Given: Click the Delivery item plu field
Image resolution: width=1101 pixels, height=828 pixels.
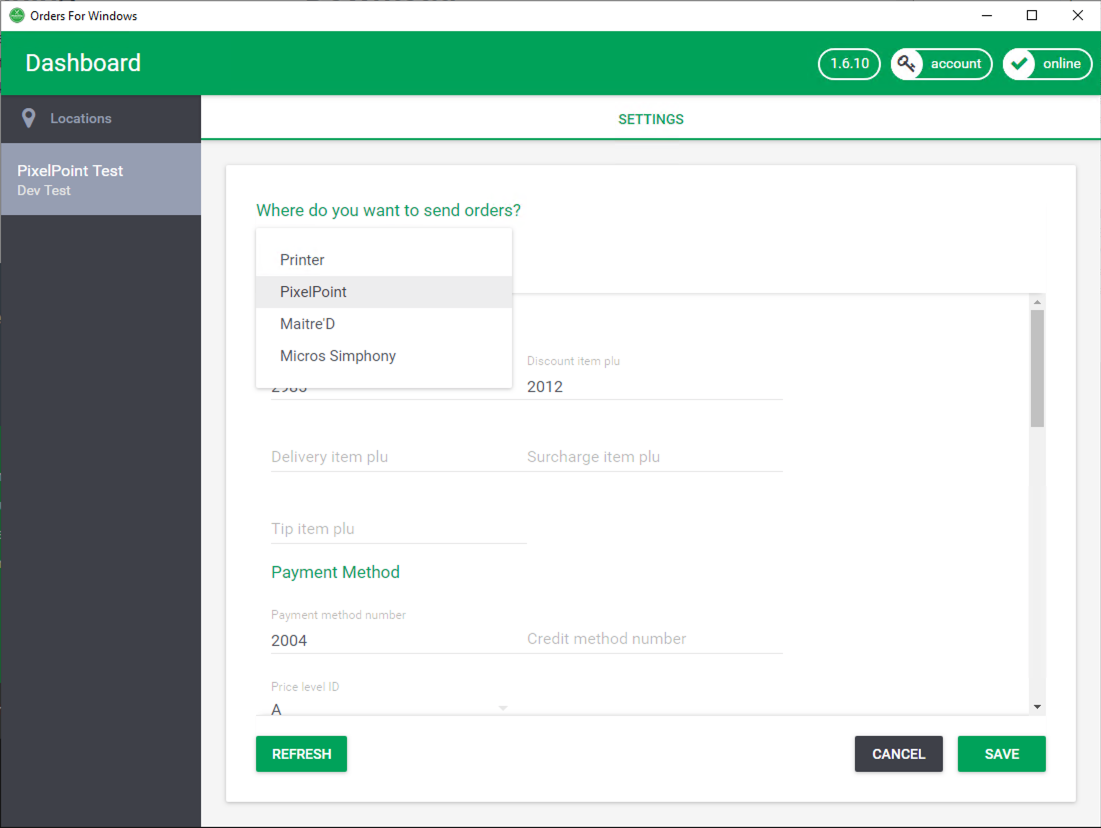Looking at the screenshot, I should coord(398,457).
